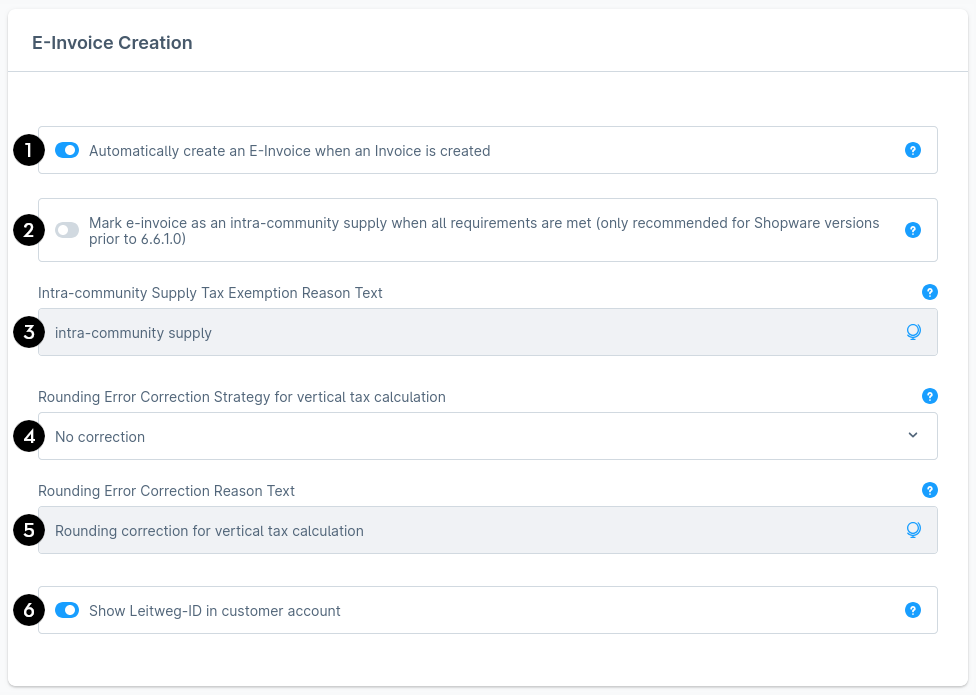Image resolution: width=976 pixels, height=695 pixels.
Task: Click the number 2 badge marker
Action: pos(28,230)
